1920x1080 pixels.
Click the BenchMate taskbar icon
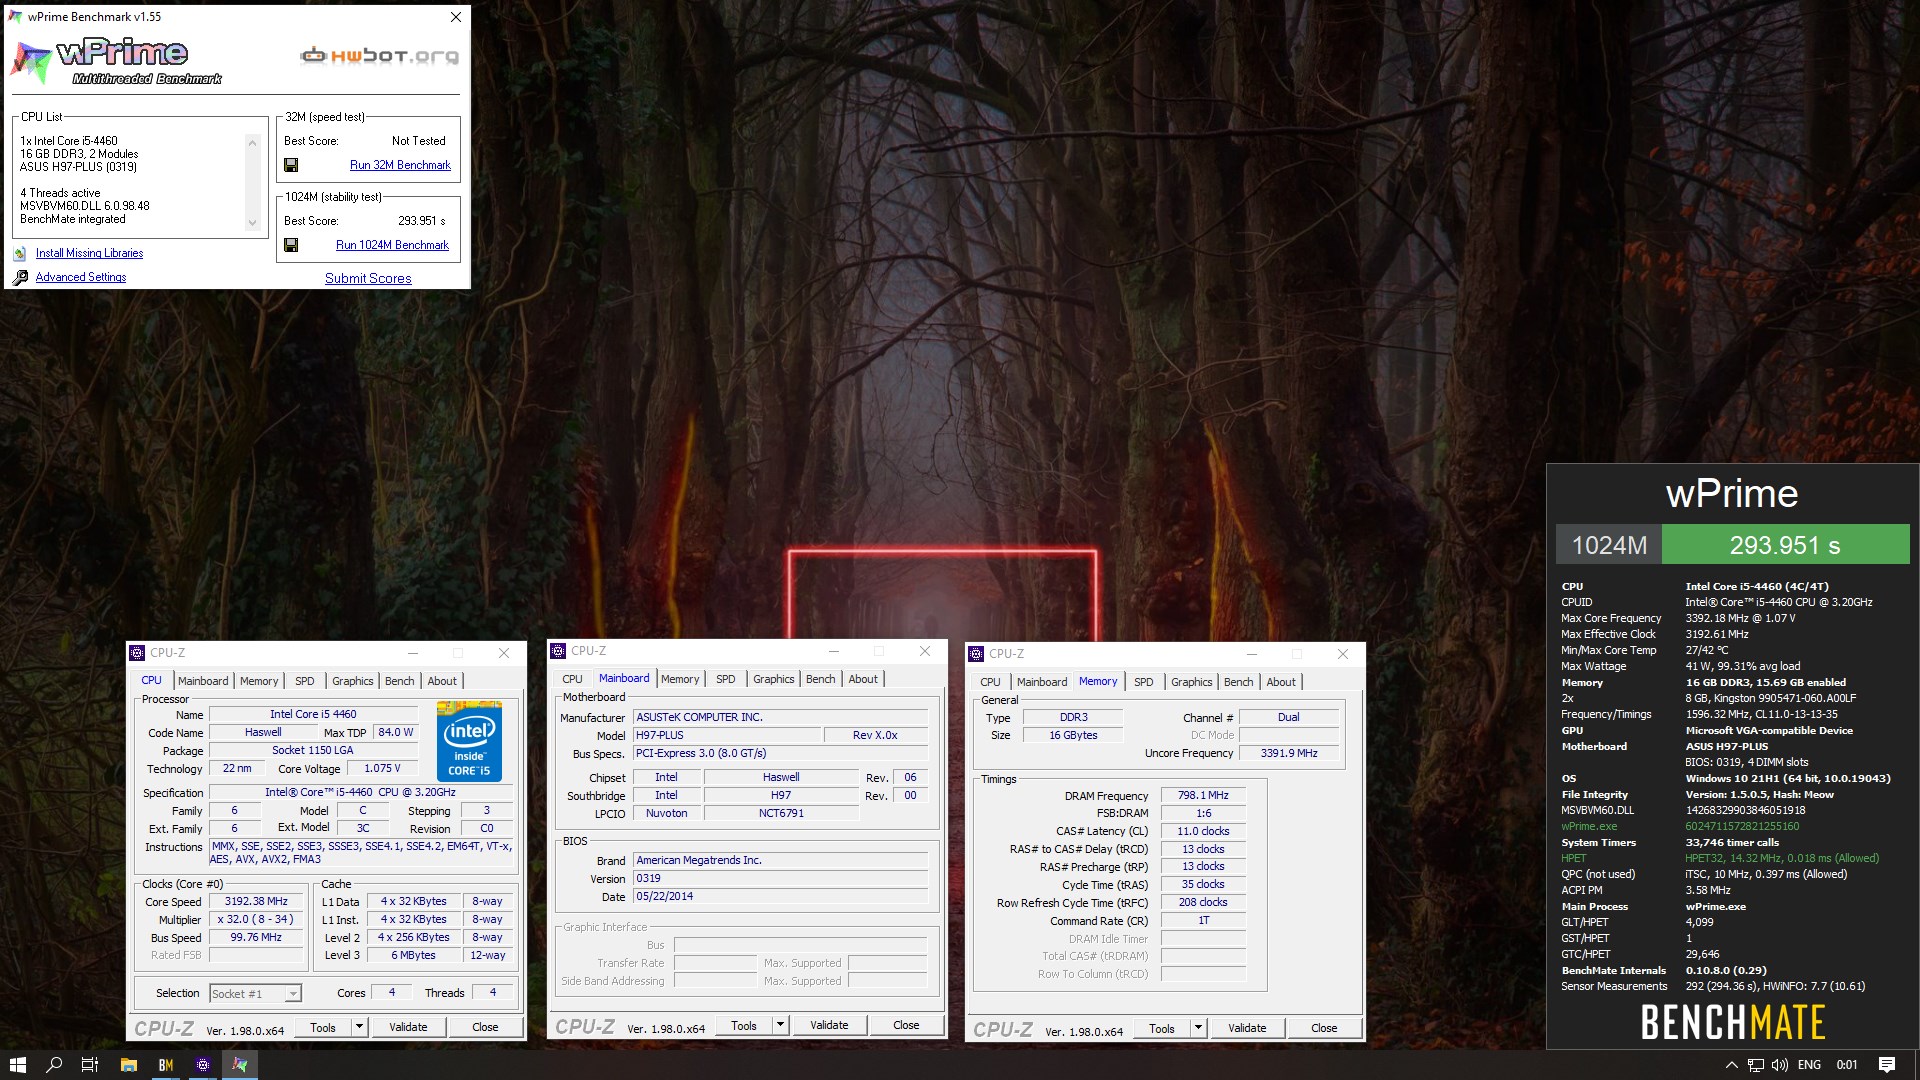point(166,1065)
